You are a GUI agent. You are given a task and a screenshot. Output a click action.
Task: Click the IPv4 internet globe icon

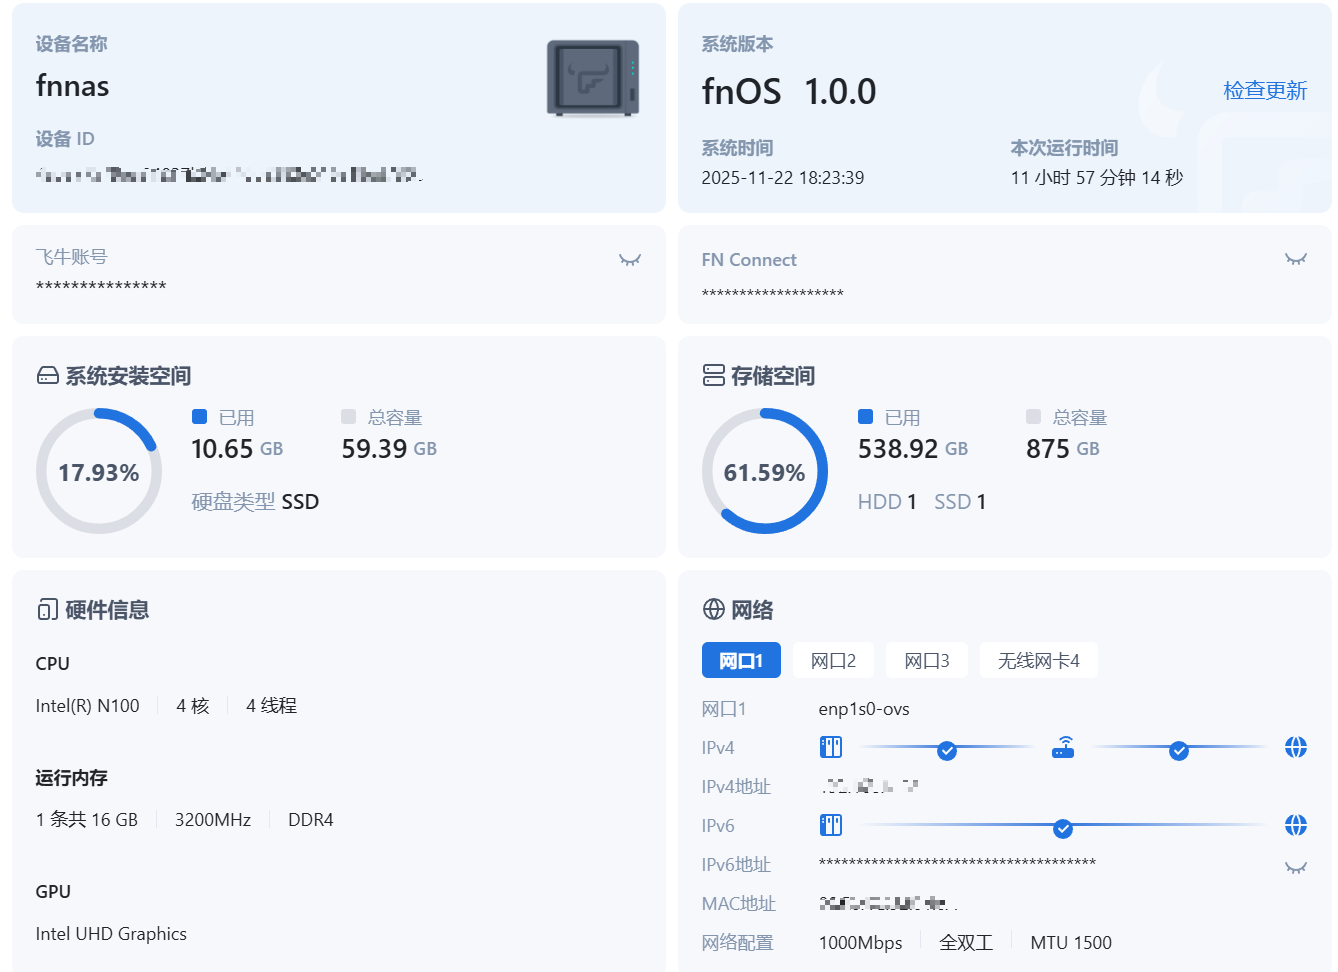coord(1295,748)
